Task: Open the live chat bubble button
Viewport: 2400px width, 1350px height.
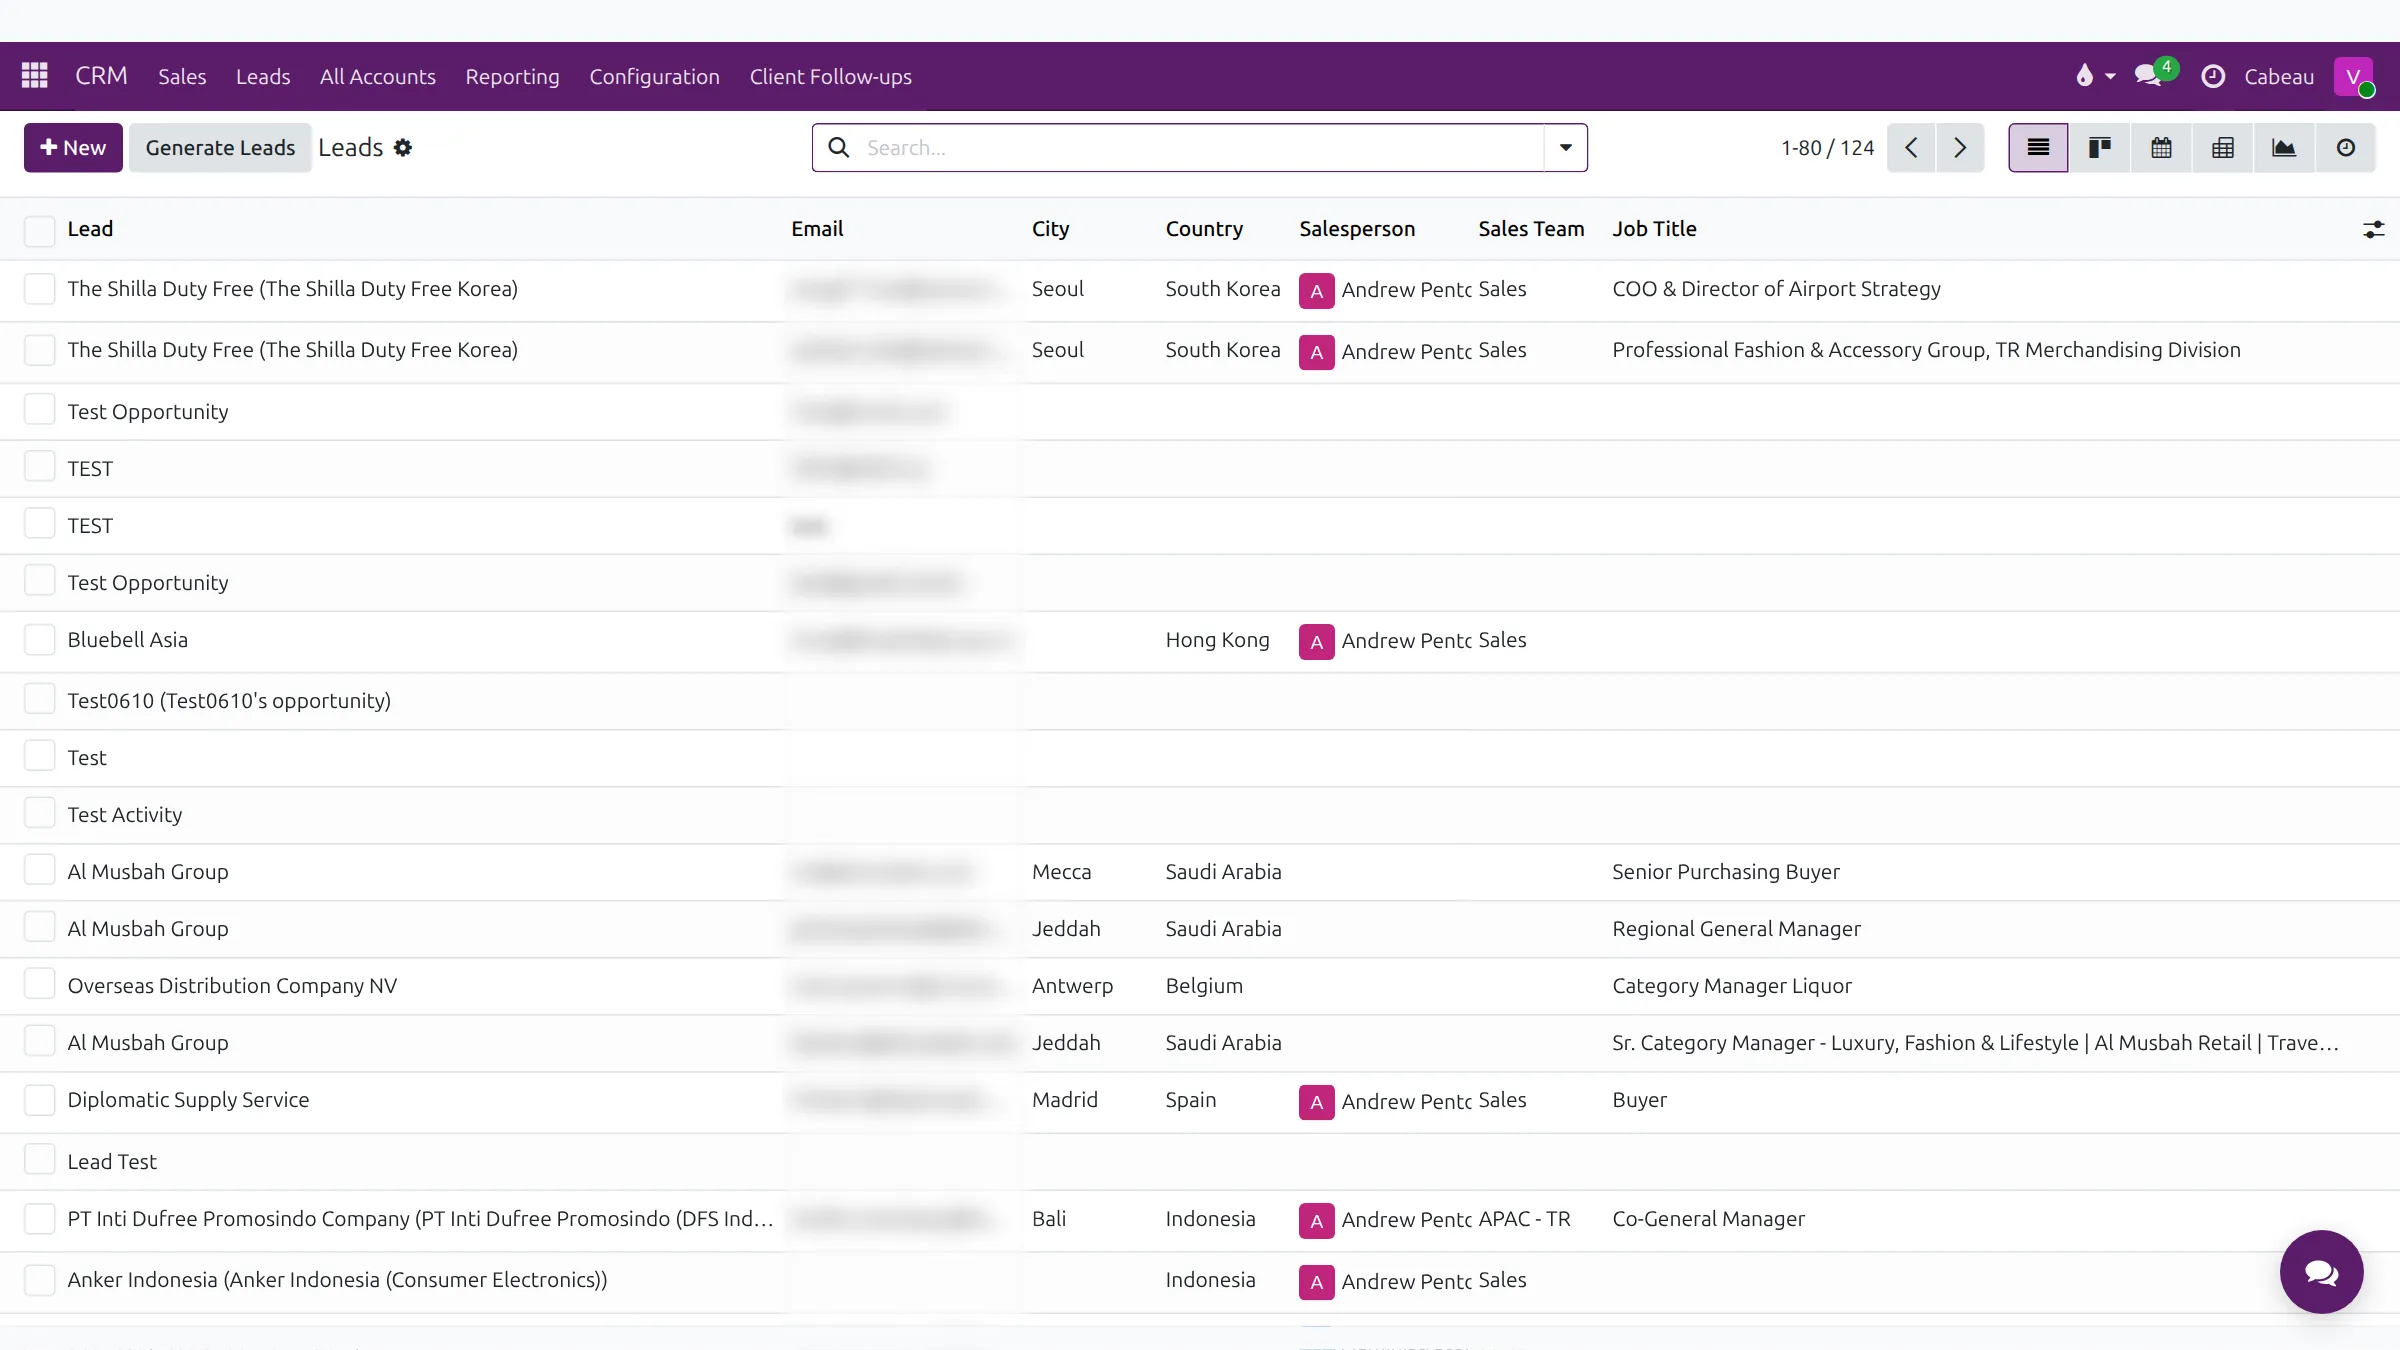Action: pos(2321,1272)
